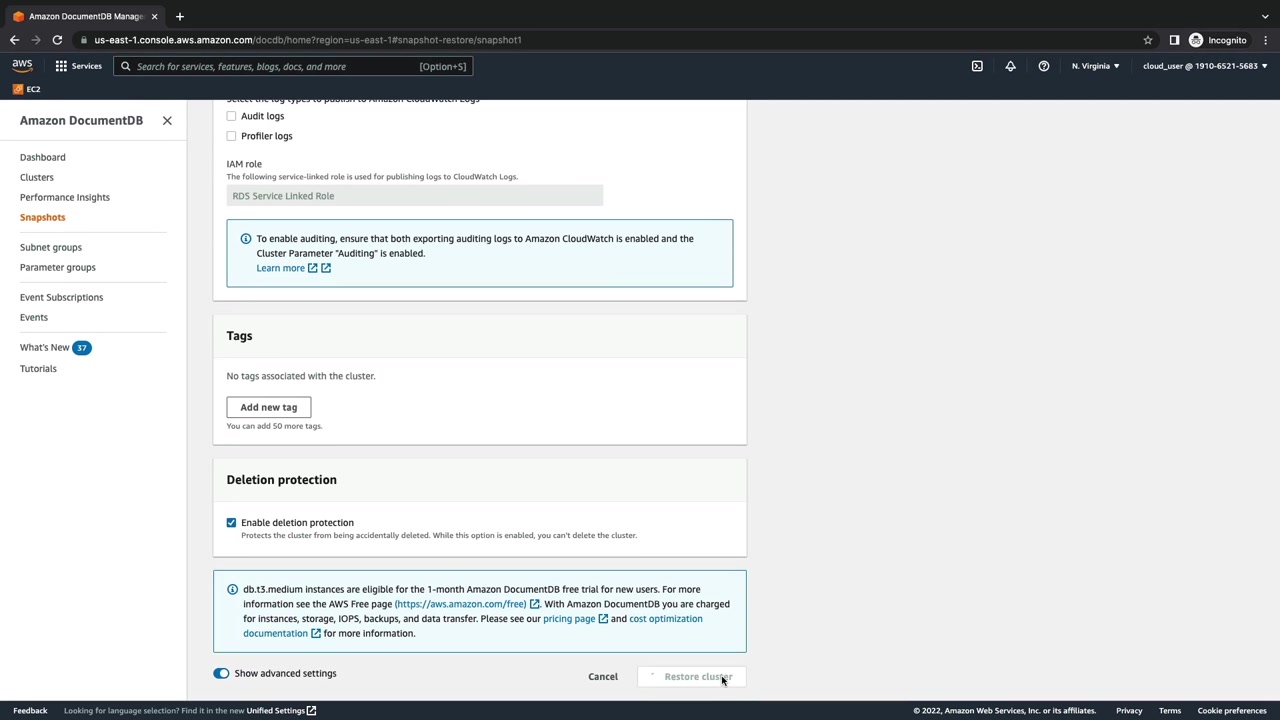The image size is (1280, 720).
Task: Go to Clusters in the sidebar
Action: [37, 177]
